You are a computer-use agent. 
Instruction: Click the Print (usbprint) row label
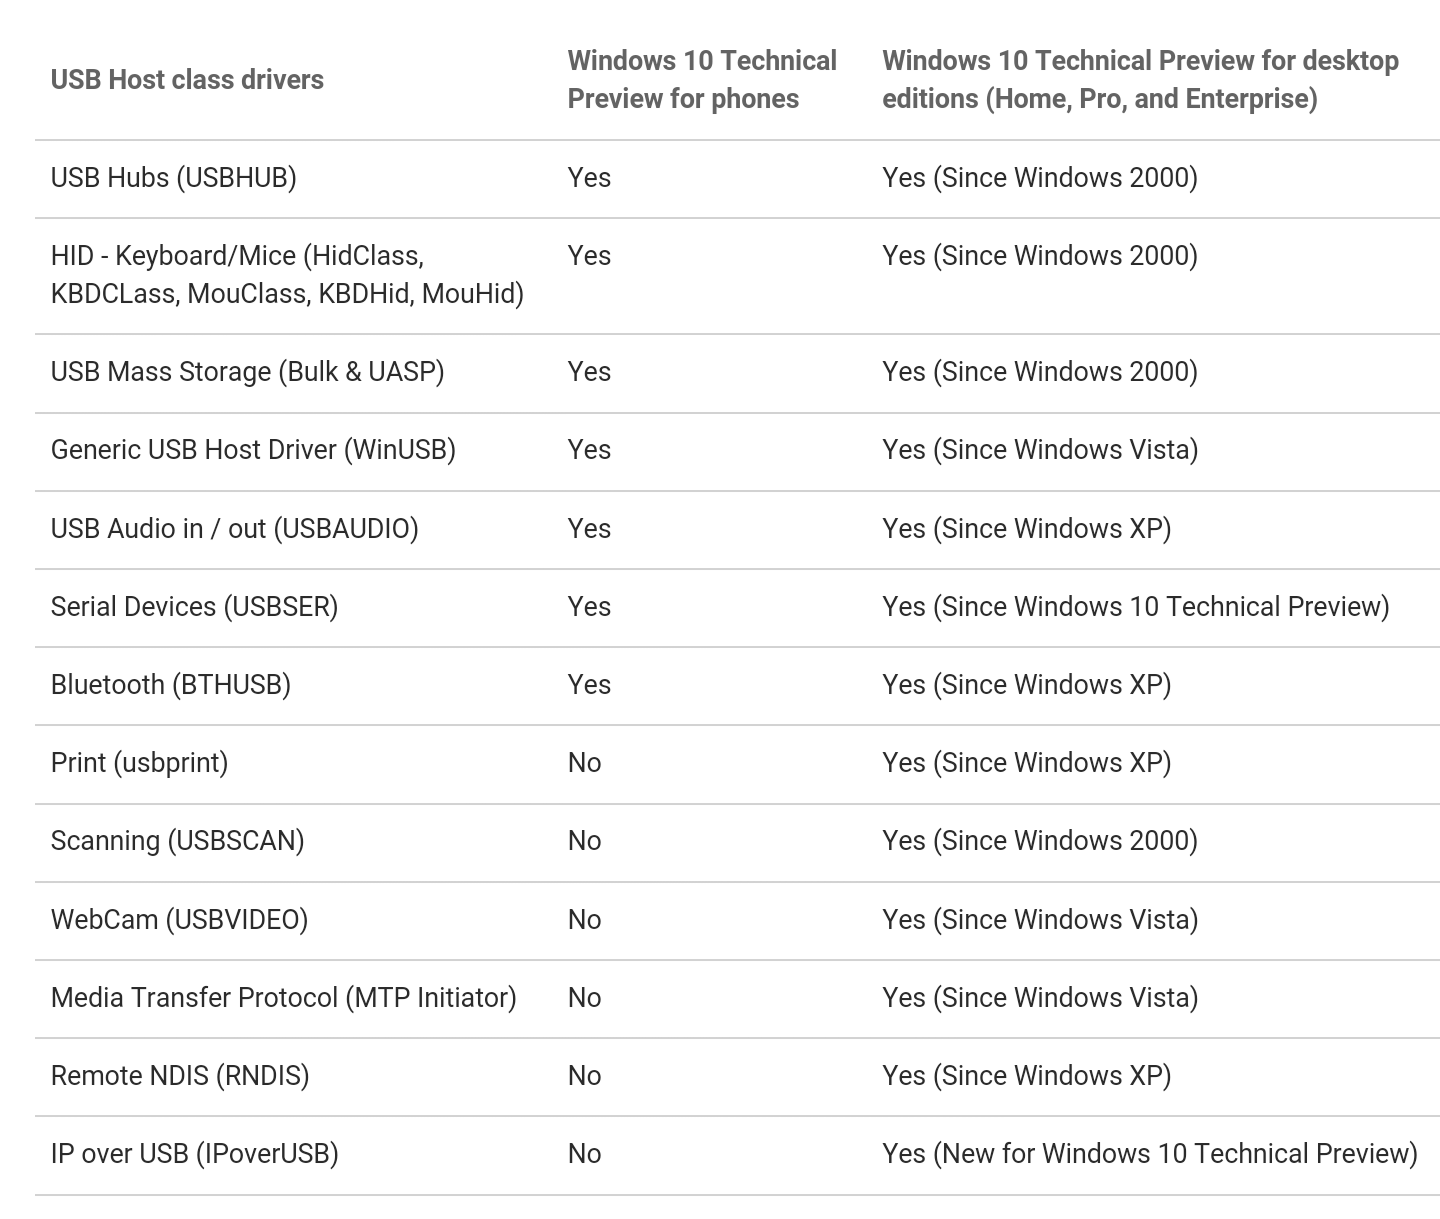pyautogui.click(x=139, y=763)
